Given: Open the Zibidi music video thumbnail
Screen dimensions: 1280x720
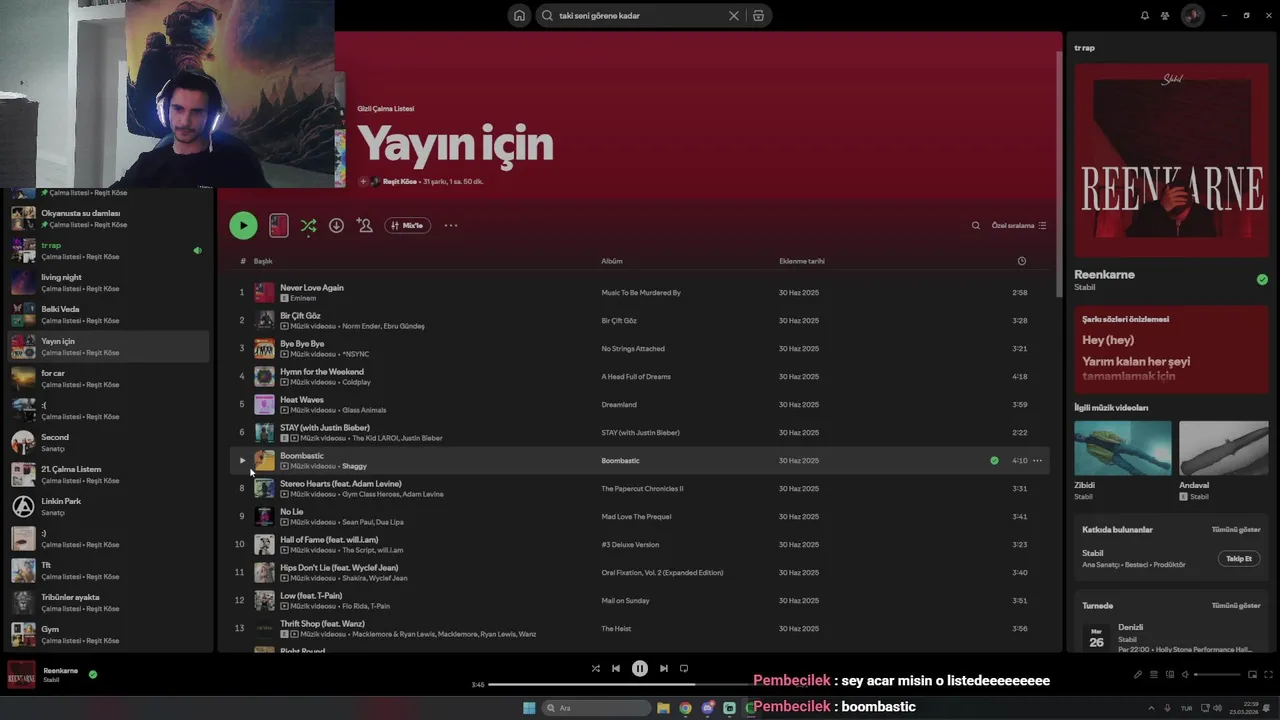Looking at the screenshot, I should click(x=1123, y=448).
